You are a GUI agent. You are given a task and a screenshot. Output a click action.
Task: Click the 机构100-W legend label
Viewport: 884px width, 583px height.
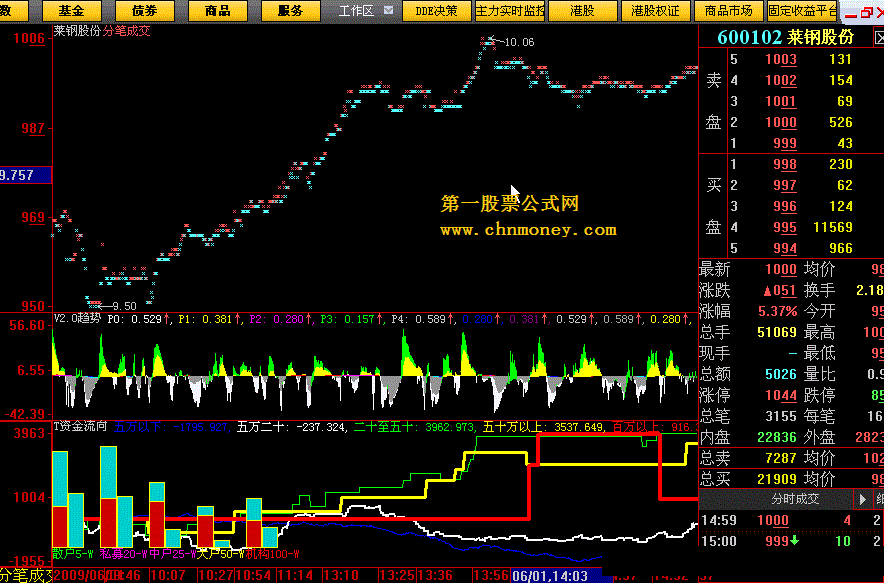[x=272, y=554]
